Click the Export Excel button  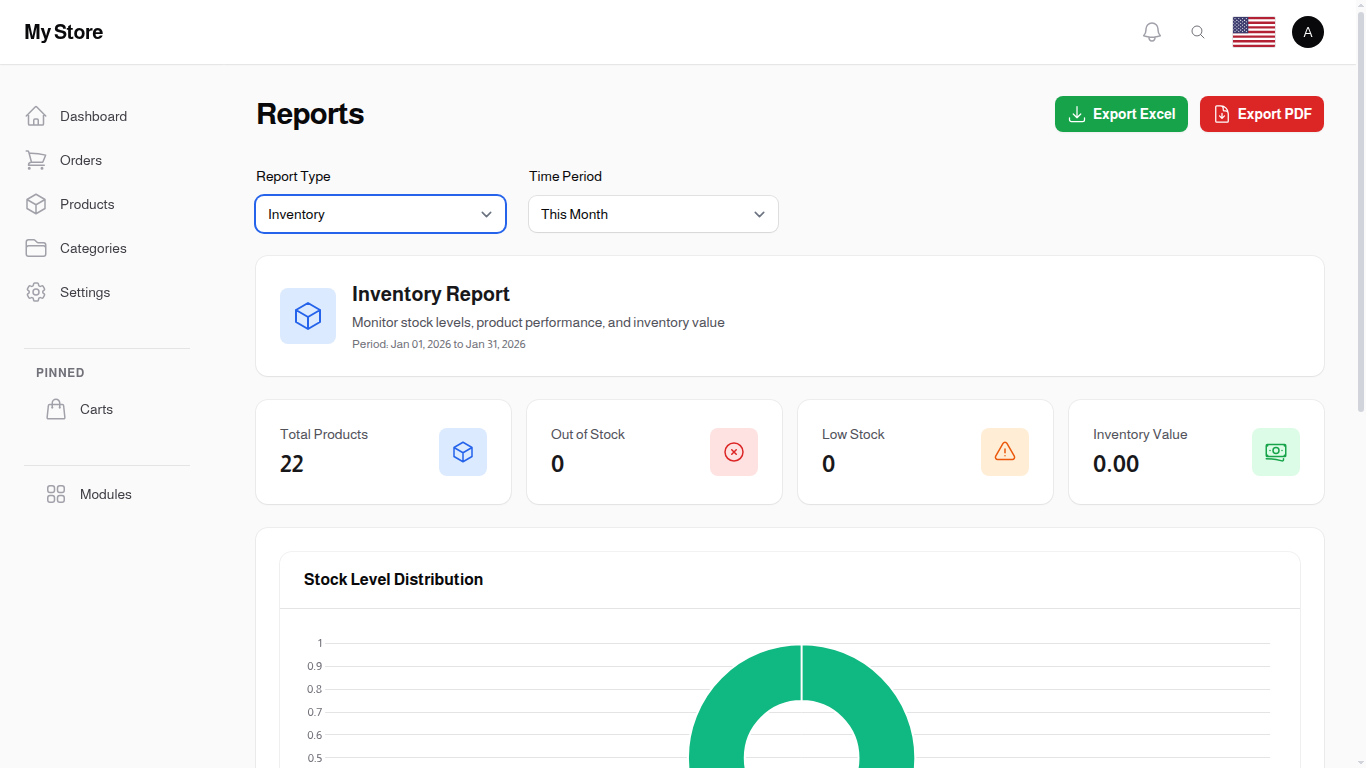(1121, 114)
